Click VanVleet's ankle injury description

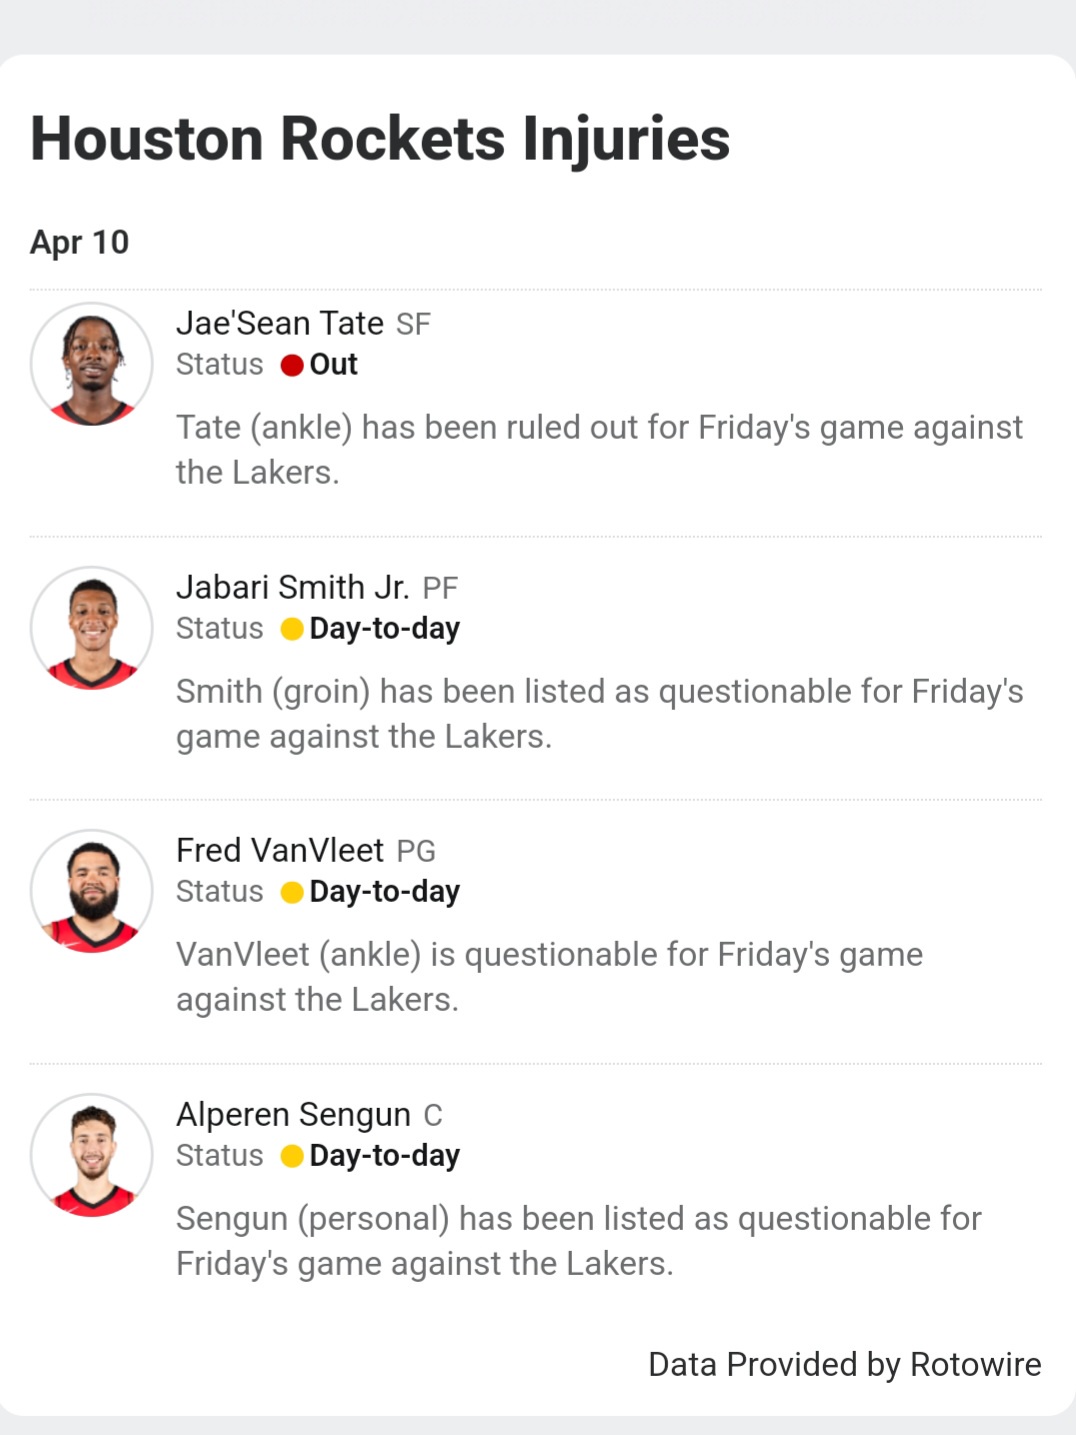tap(549, 976)
